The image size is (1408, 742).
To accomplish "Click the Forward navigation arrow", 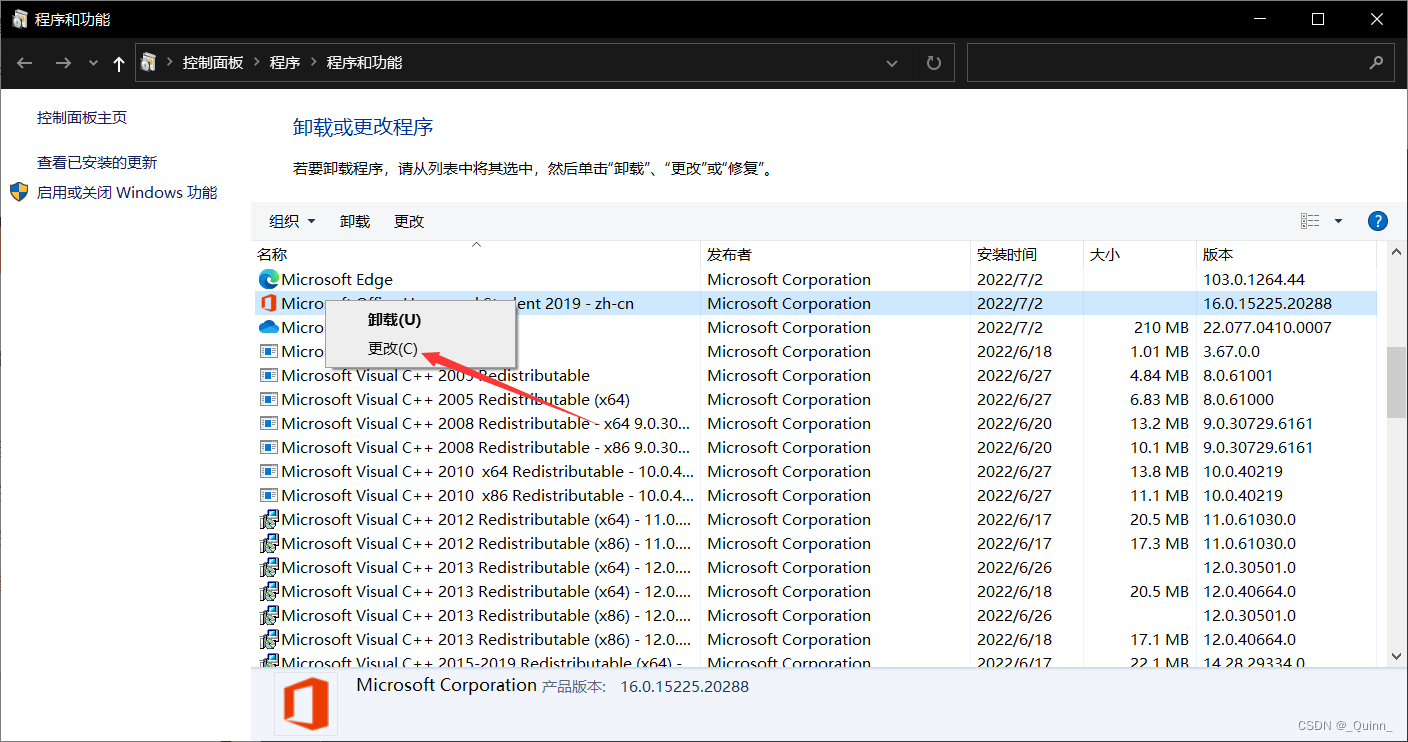I will [63, 63].
